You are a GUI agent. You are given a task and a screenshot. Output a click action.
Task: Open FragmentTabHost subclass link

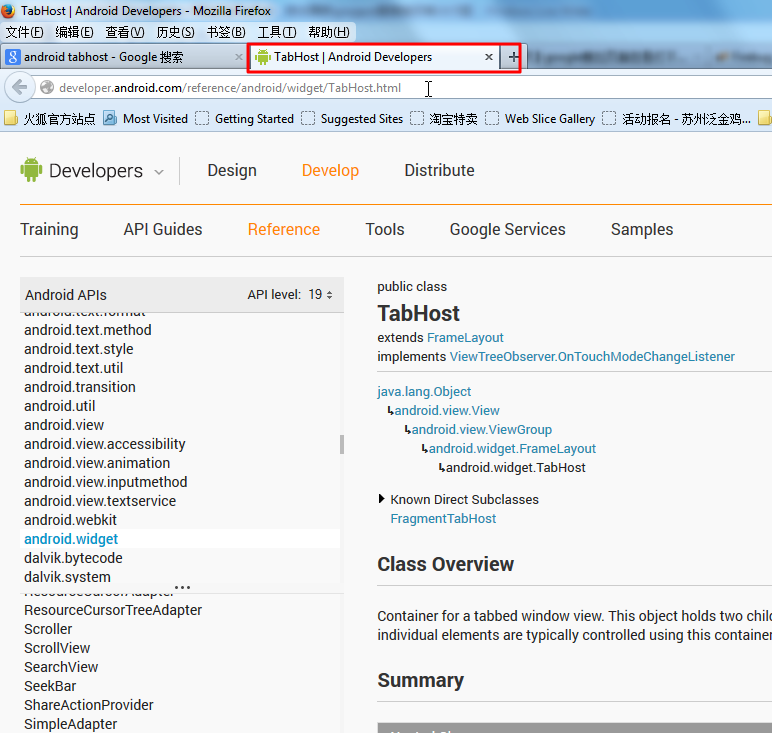(443, 518)
